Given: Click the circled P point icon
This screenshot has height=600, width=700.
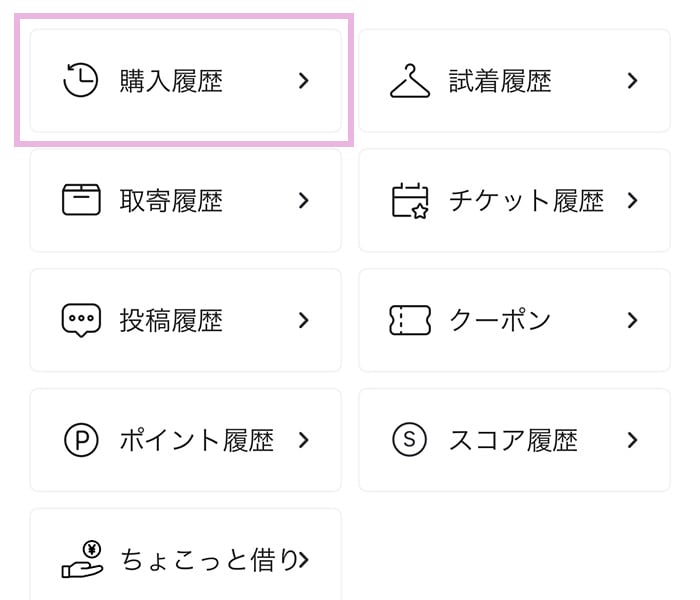Looking at the screenshot, I should pos(81,440).
